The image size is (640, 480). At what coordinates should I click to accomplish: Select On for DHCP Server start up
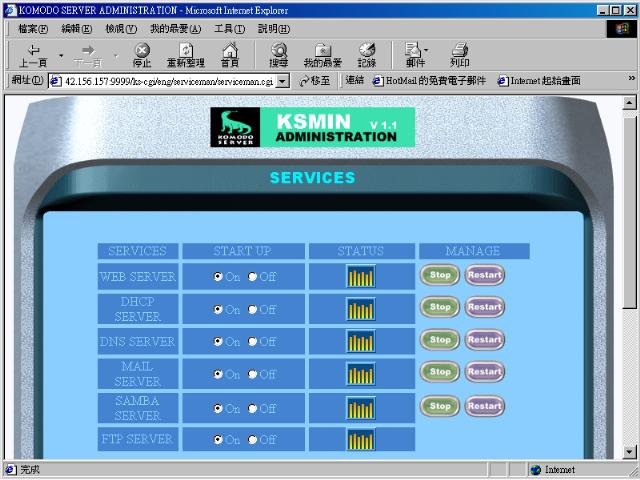tap(218, 310)
